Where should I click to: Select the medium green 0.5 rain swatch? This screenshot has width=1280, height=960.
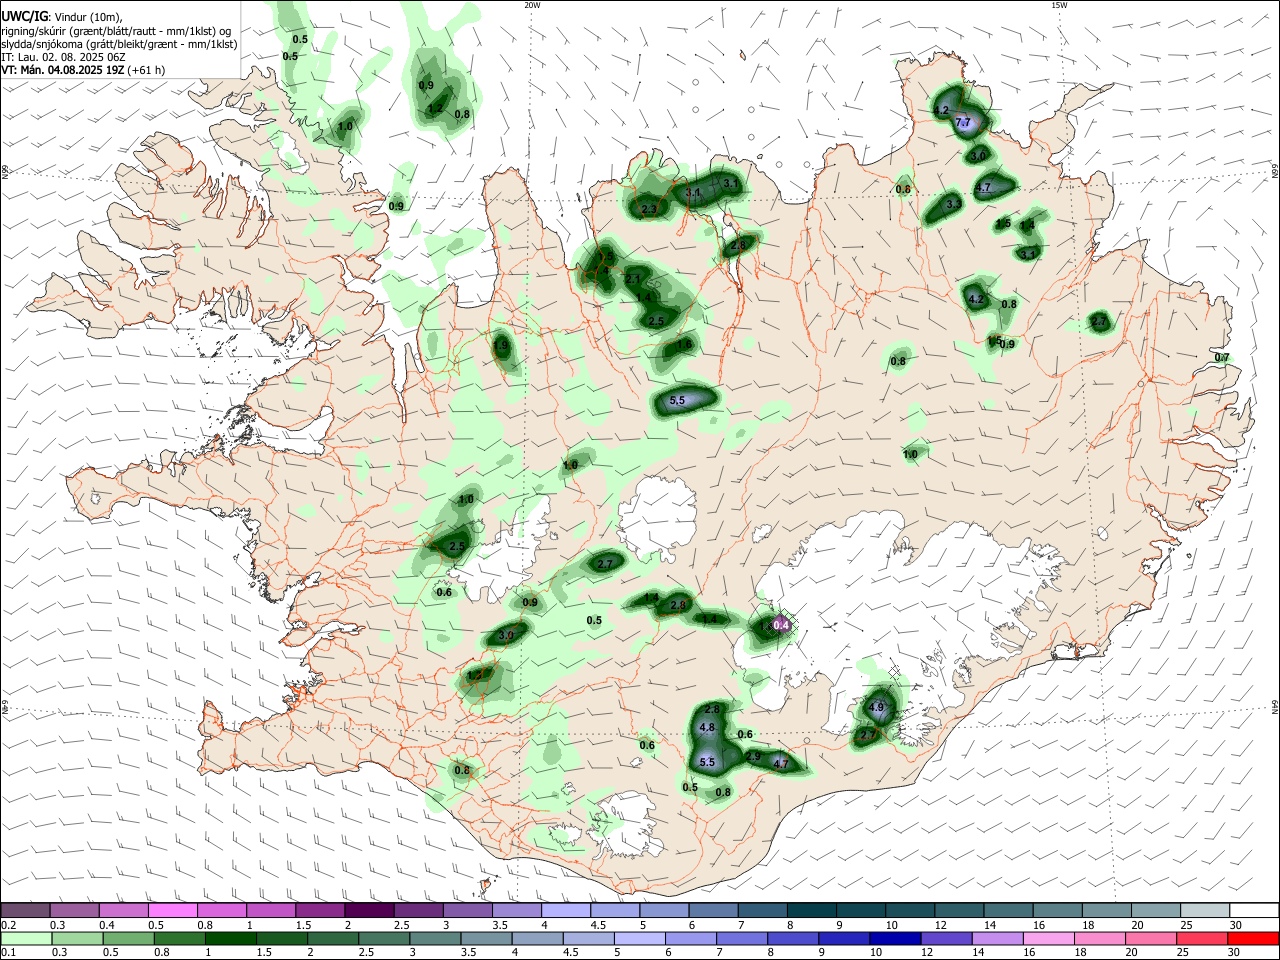[128, 938]
